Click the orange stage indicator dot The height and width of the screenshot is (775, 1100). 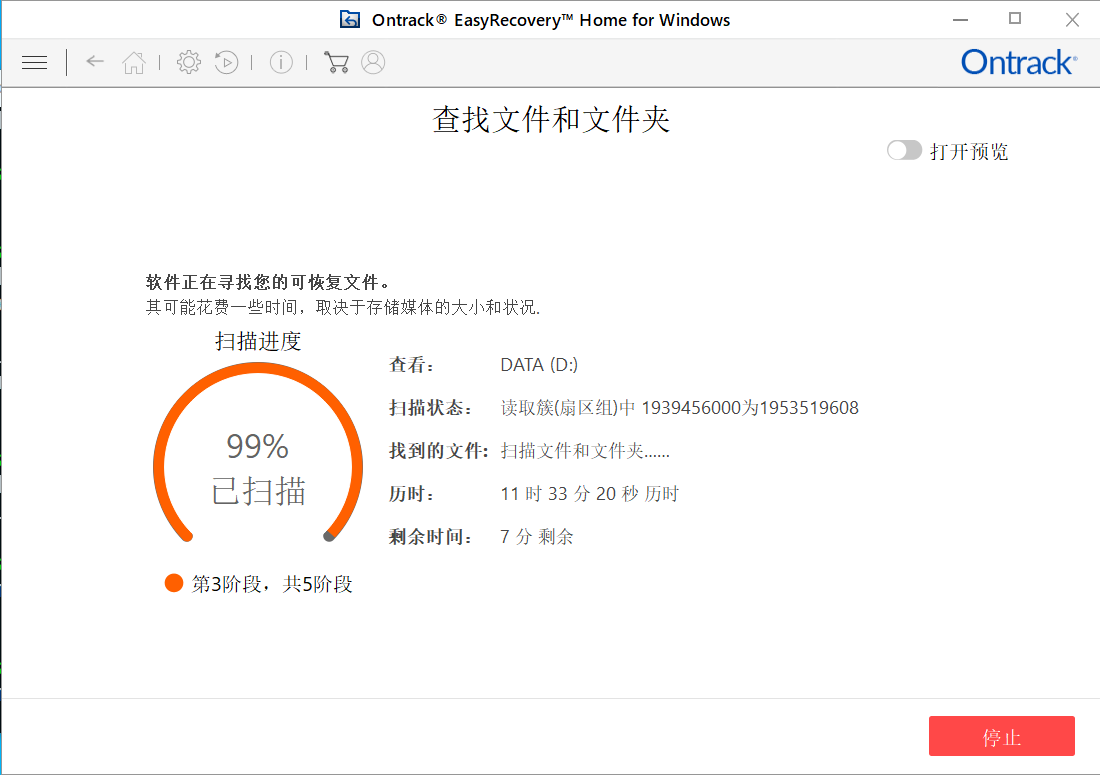point(174,583)
